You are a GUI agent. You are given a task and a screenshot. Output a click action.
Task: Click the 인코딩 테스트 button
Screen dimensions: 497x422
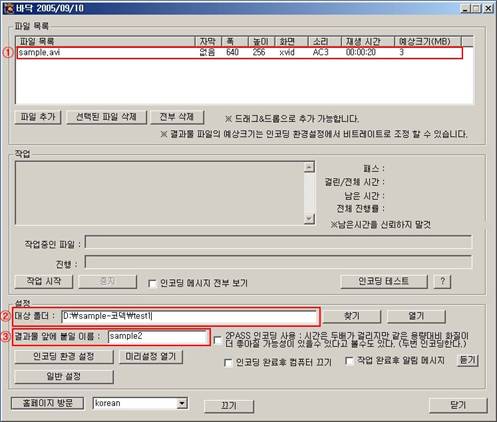384,282
